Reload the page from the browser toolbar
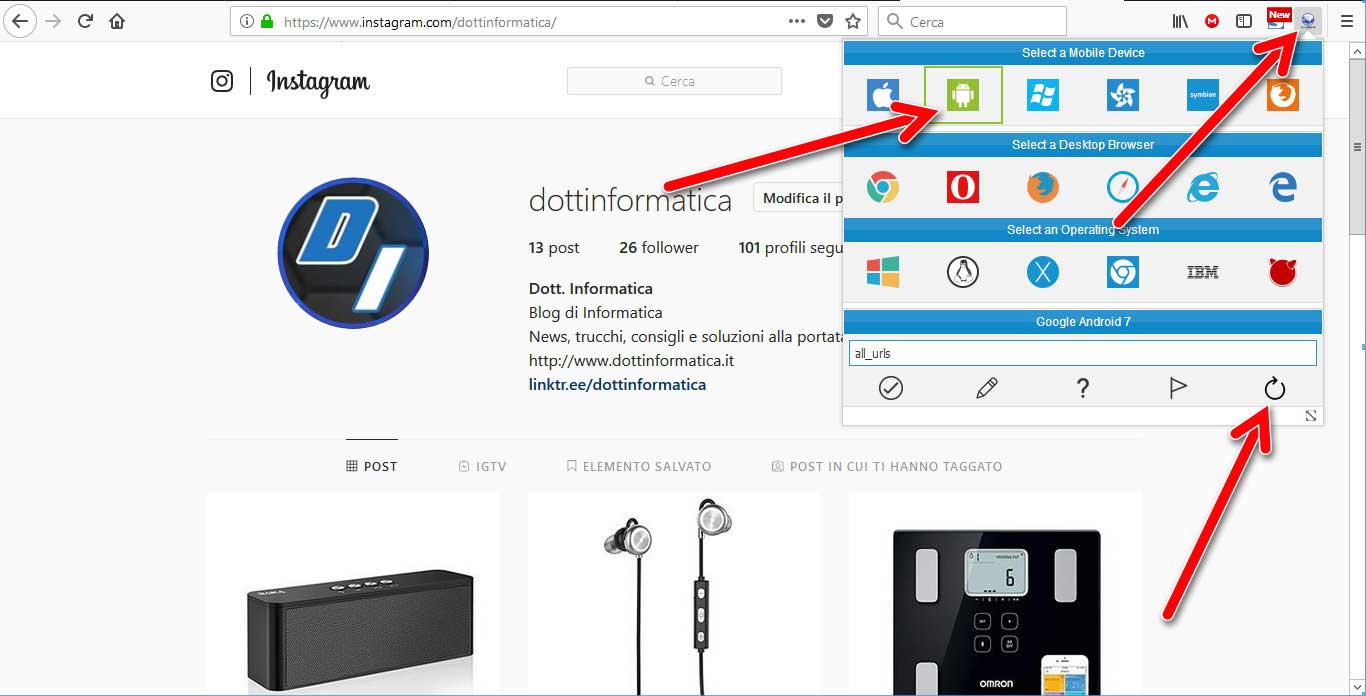1366x696 pixels. pos(86,21)
